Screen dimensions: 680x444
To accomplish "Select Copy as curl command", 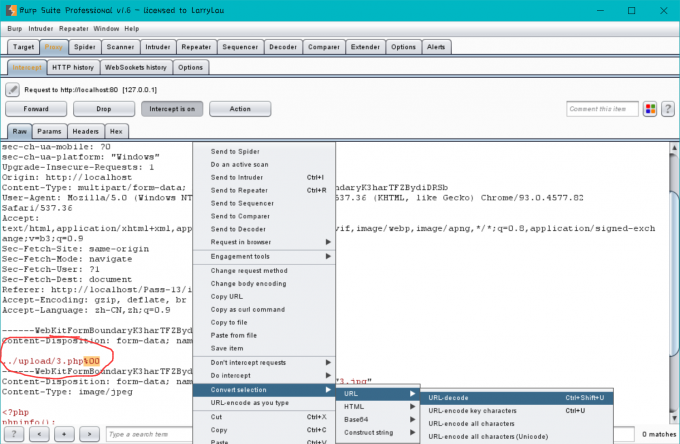I will pos(264,310).
